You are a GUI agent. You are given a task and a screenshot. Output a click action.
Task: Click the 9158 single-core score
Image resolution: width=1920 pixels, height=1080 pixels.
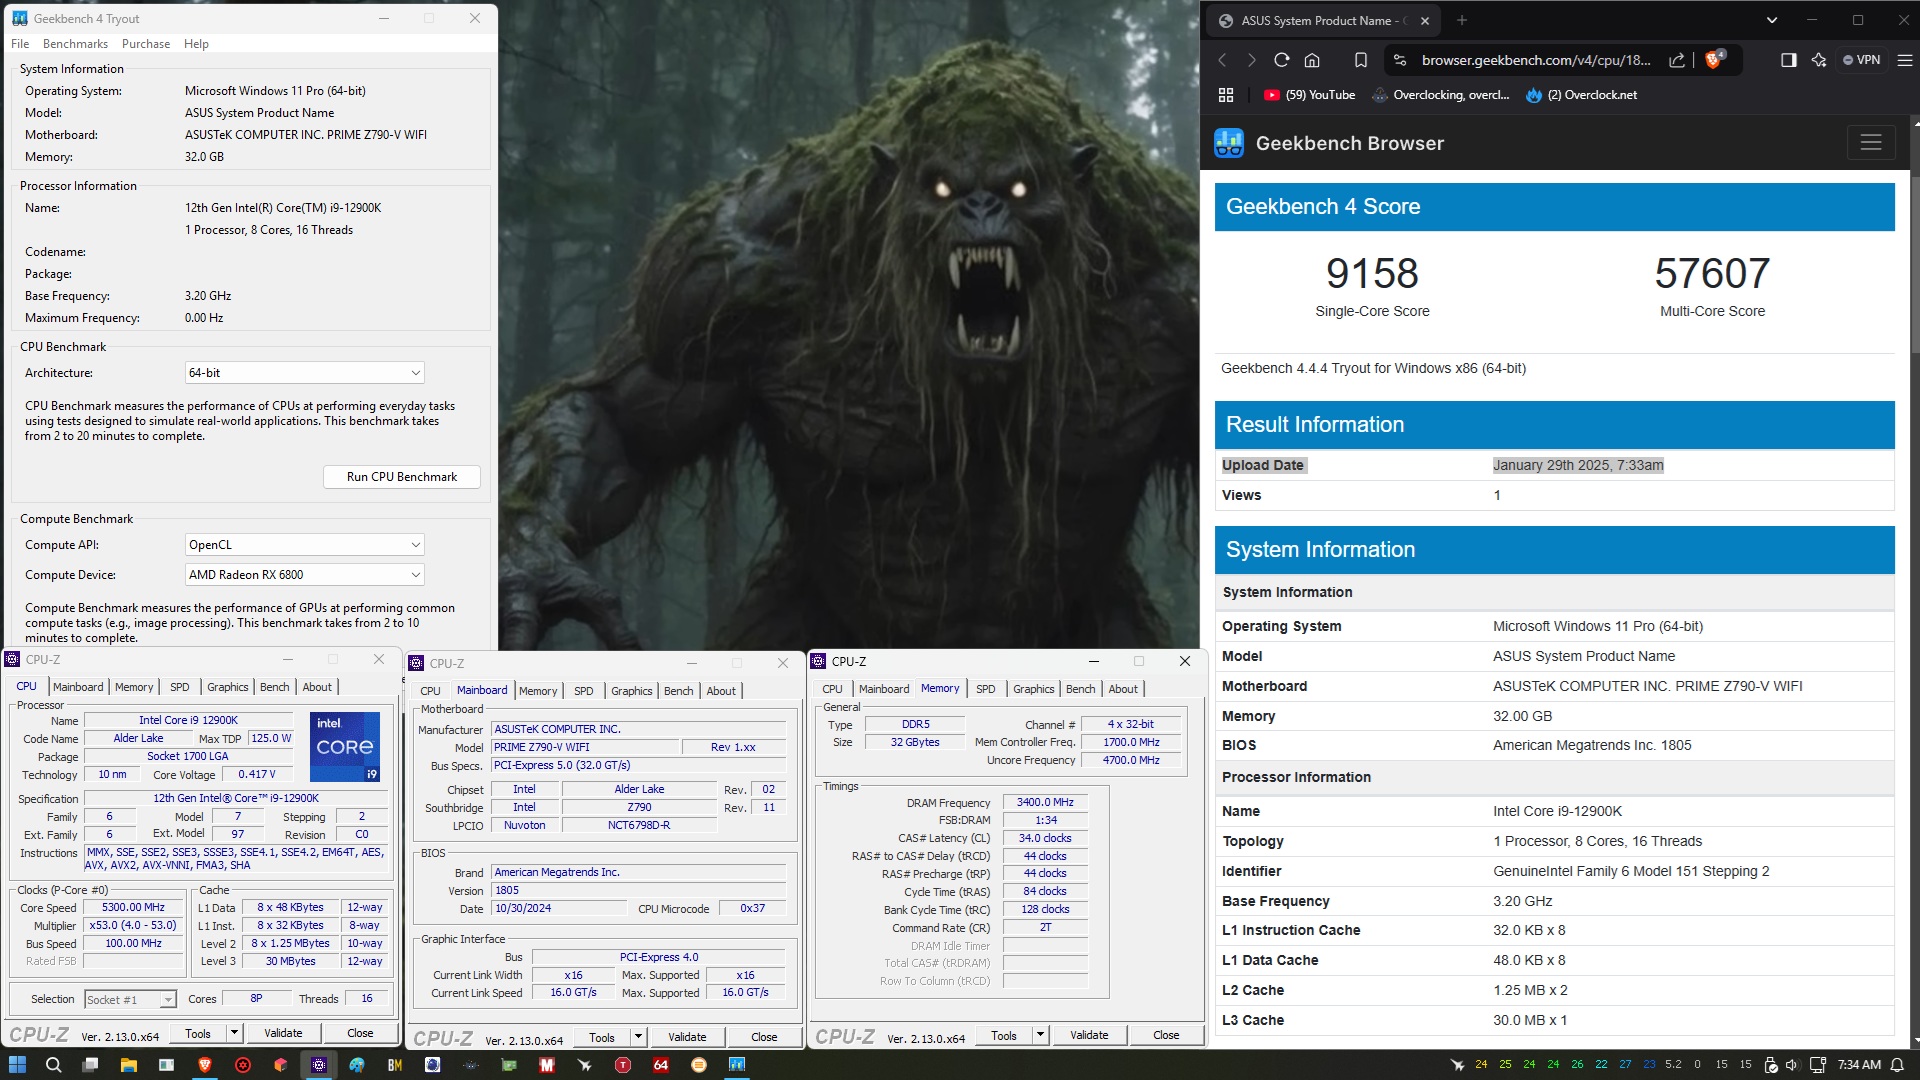(x=1372, y=273)
